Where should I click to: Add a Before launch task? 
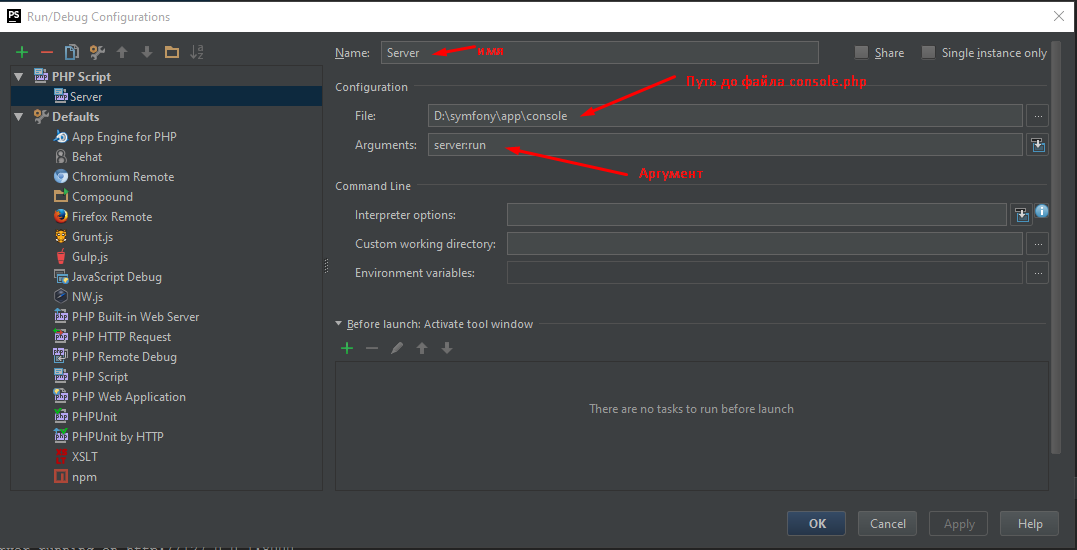pyautogui.click(x=347, y=348)
